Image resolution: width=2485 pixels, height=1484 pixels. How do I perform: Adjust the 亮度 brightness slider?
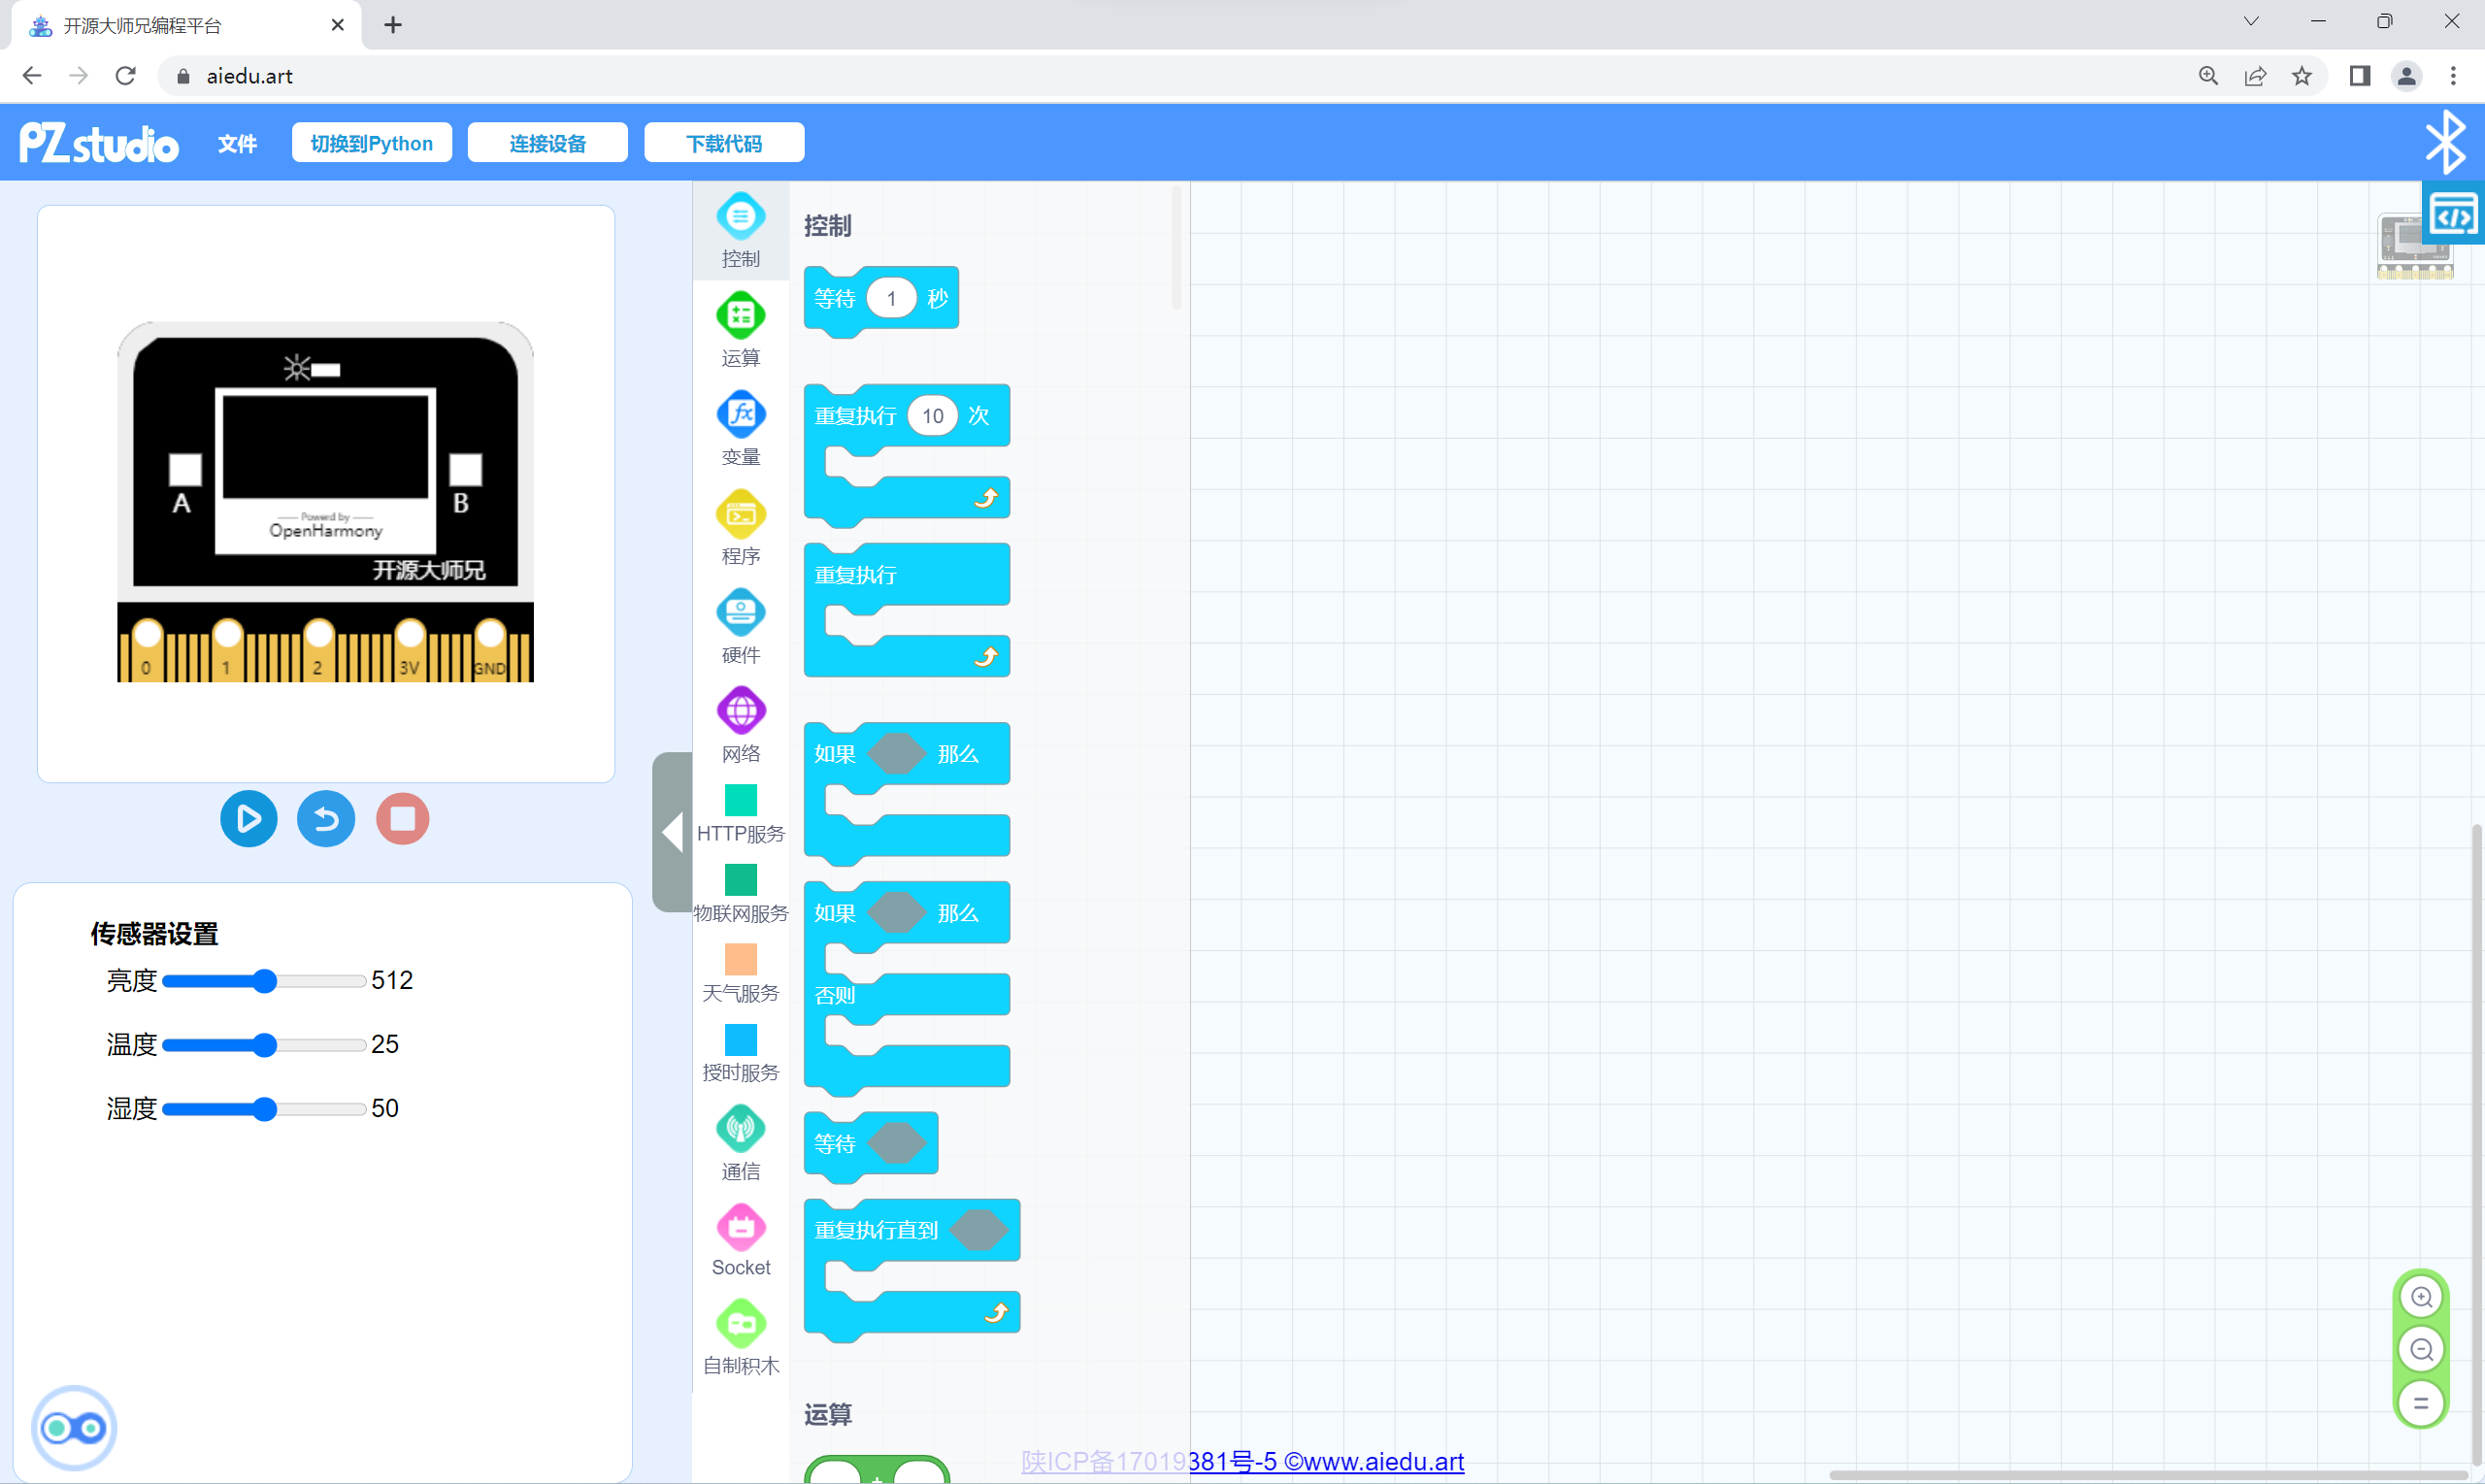(264, 981)
